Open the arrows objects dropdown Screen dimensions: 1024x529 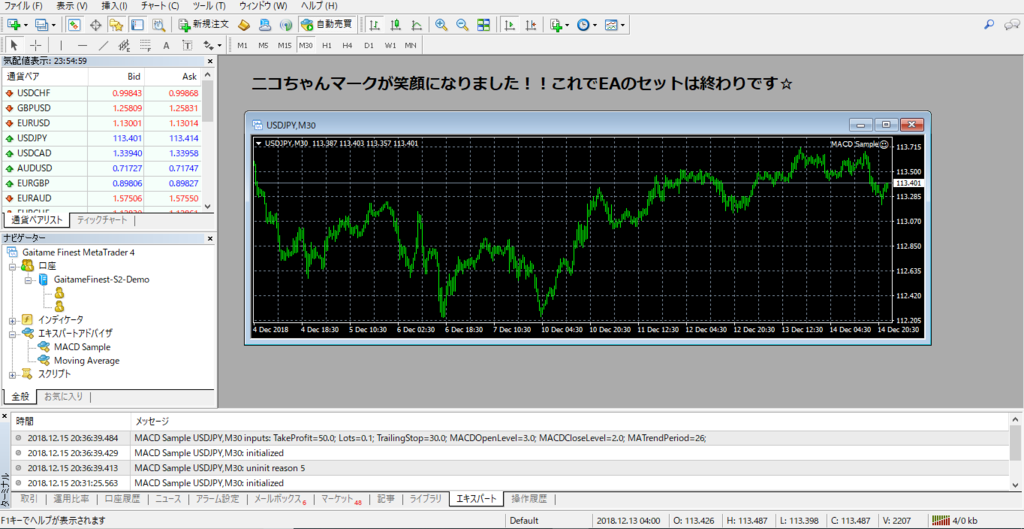[x=212, y=45]
